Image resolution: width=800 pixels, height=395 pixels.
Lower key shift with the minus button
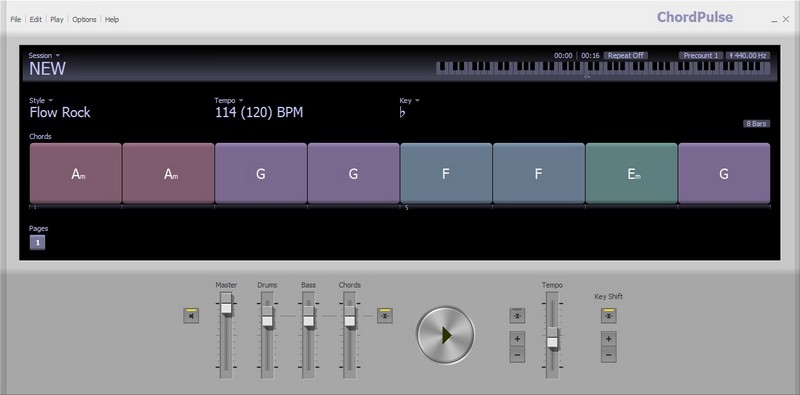click(609, 355)
